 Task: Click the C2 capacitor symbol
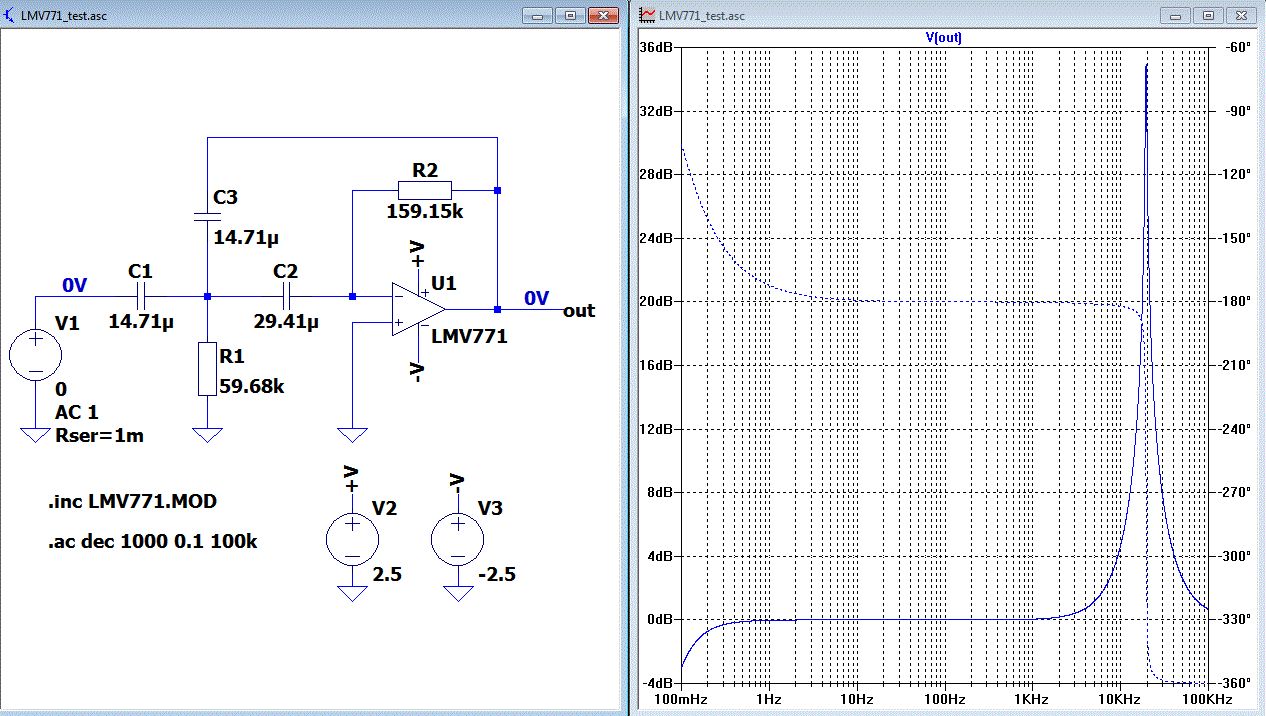click(x=285, y=296)
